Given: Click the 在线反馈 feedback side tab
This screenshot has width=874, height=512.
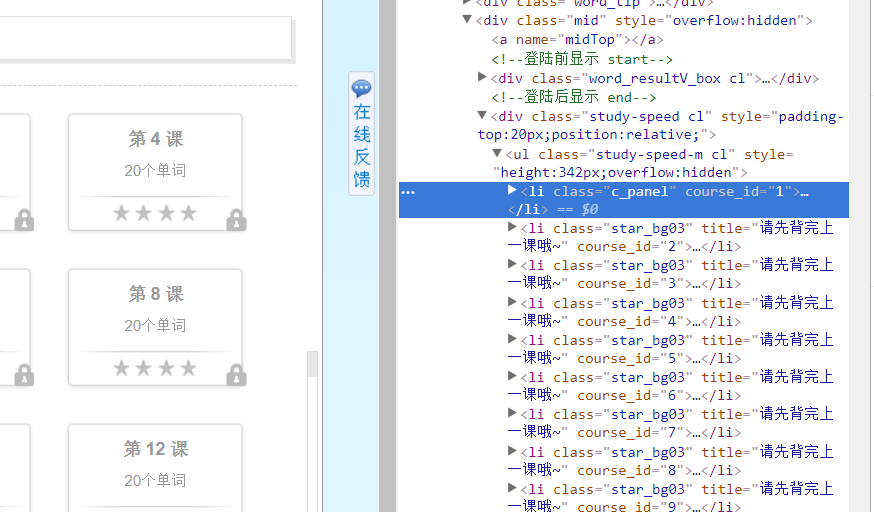Looking at the screenshot, I should click(361, 134).
